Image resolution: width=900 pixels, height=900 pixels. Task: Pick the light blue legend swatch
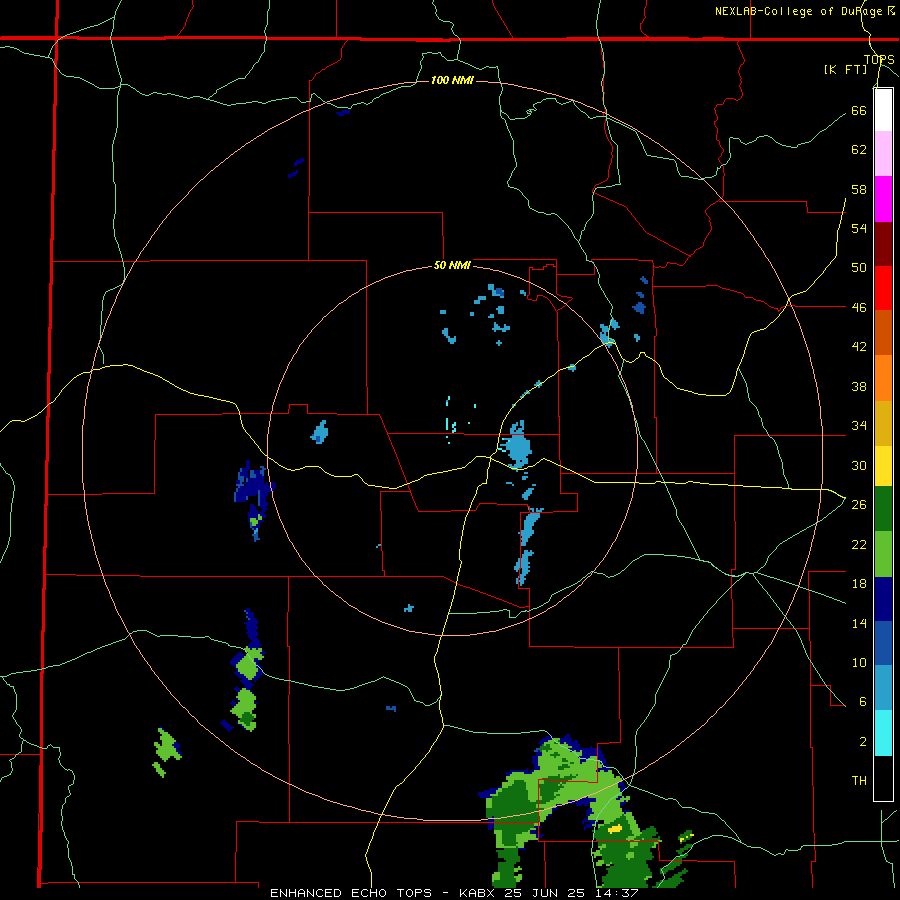883,688
